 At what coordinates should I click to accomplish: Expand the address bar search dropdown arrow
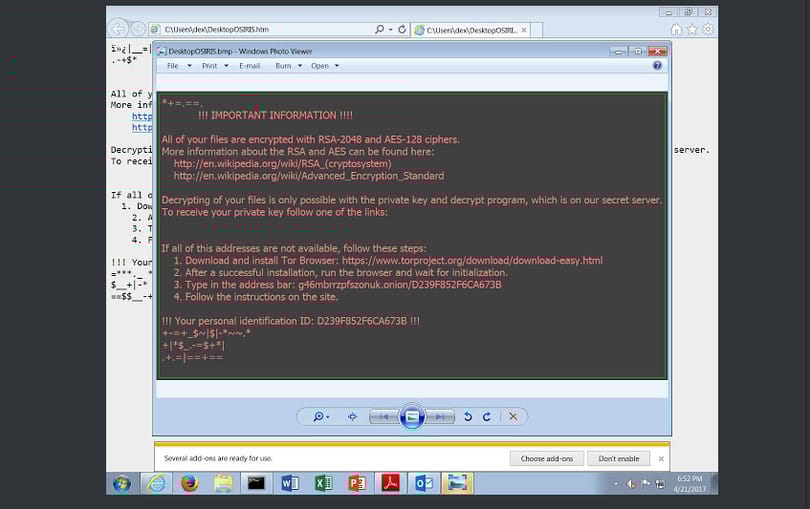point(391,29)
